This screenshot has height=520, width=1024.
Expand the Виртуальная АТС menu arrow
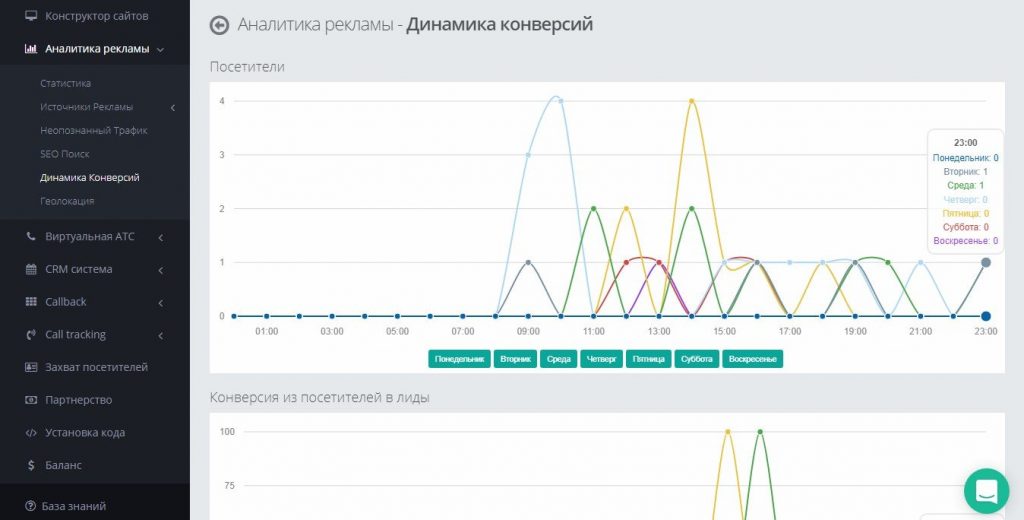(x=161, y=238)
